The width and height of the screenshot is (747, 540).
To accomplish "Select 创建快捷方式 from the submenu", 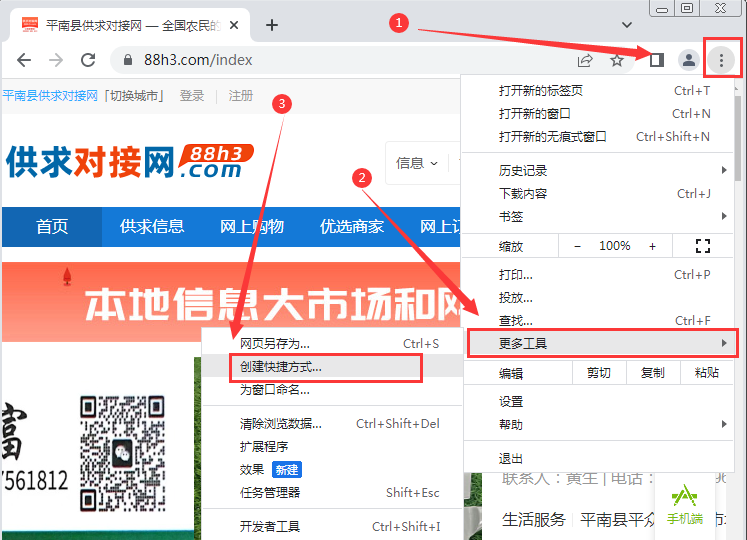I will [x=281, y=367].
